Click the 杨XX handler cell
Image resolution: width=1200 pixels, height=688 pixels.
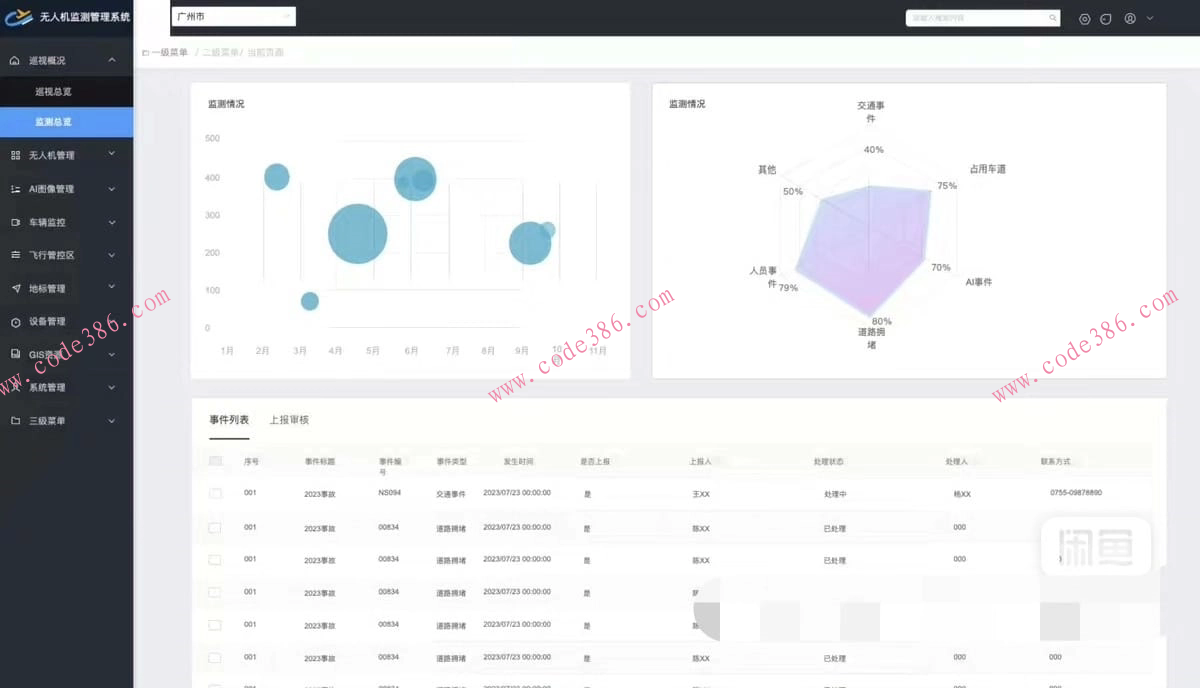pyautogui.click(x=962, y=494)
